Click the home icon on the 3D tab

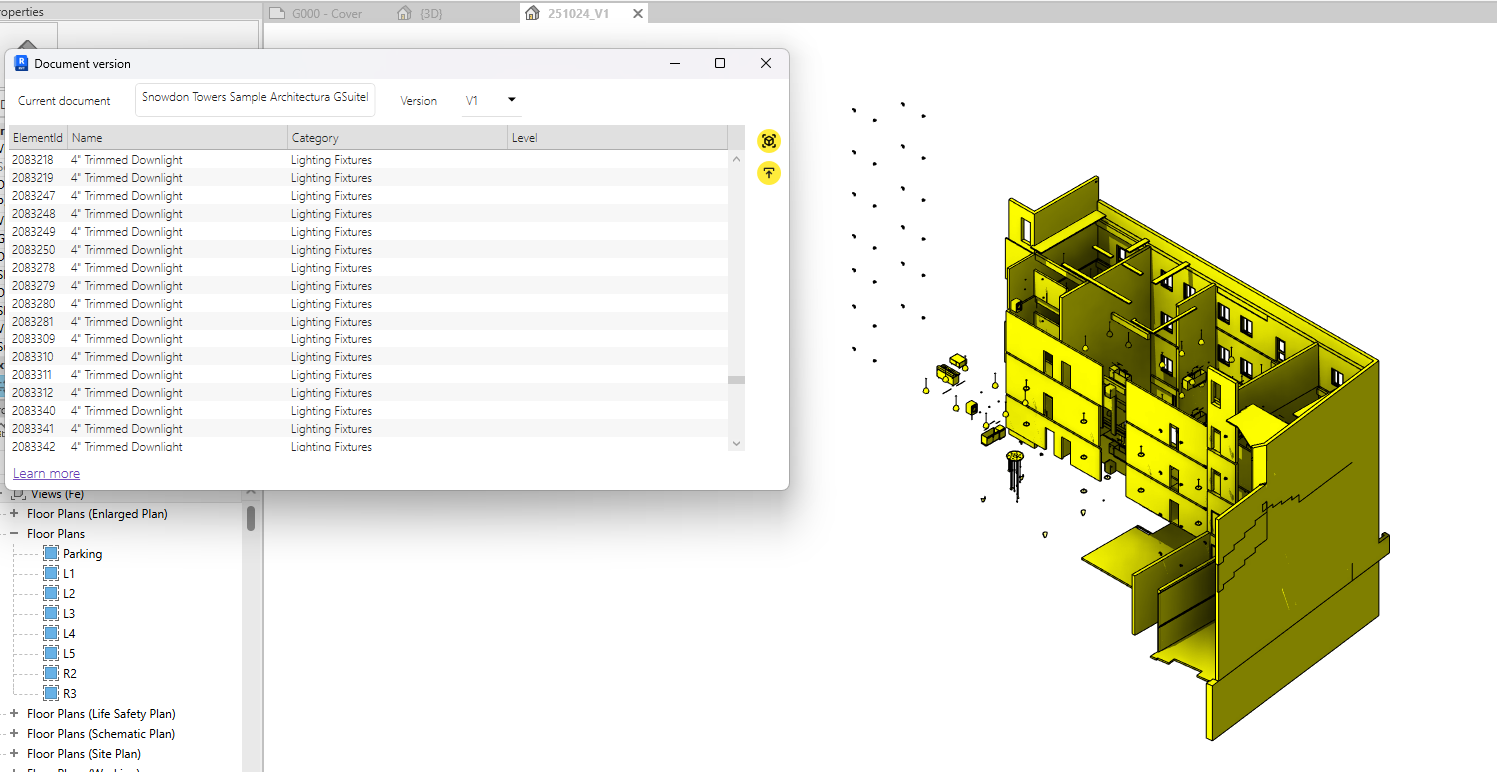(404, 13)
